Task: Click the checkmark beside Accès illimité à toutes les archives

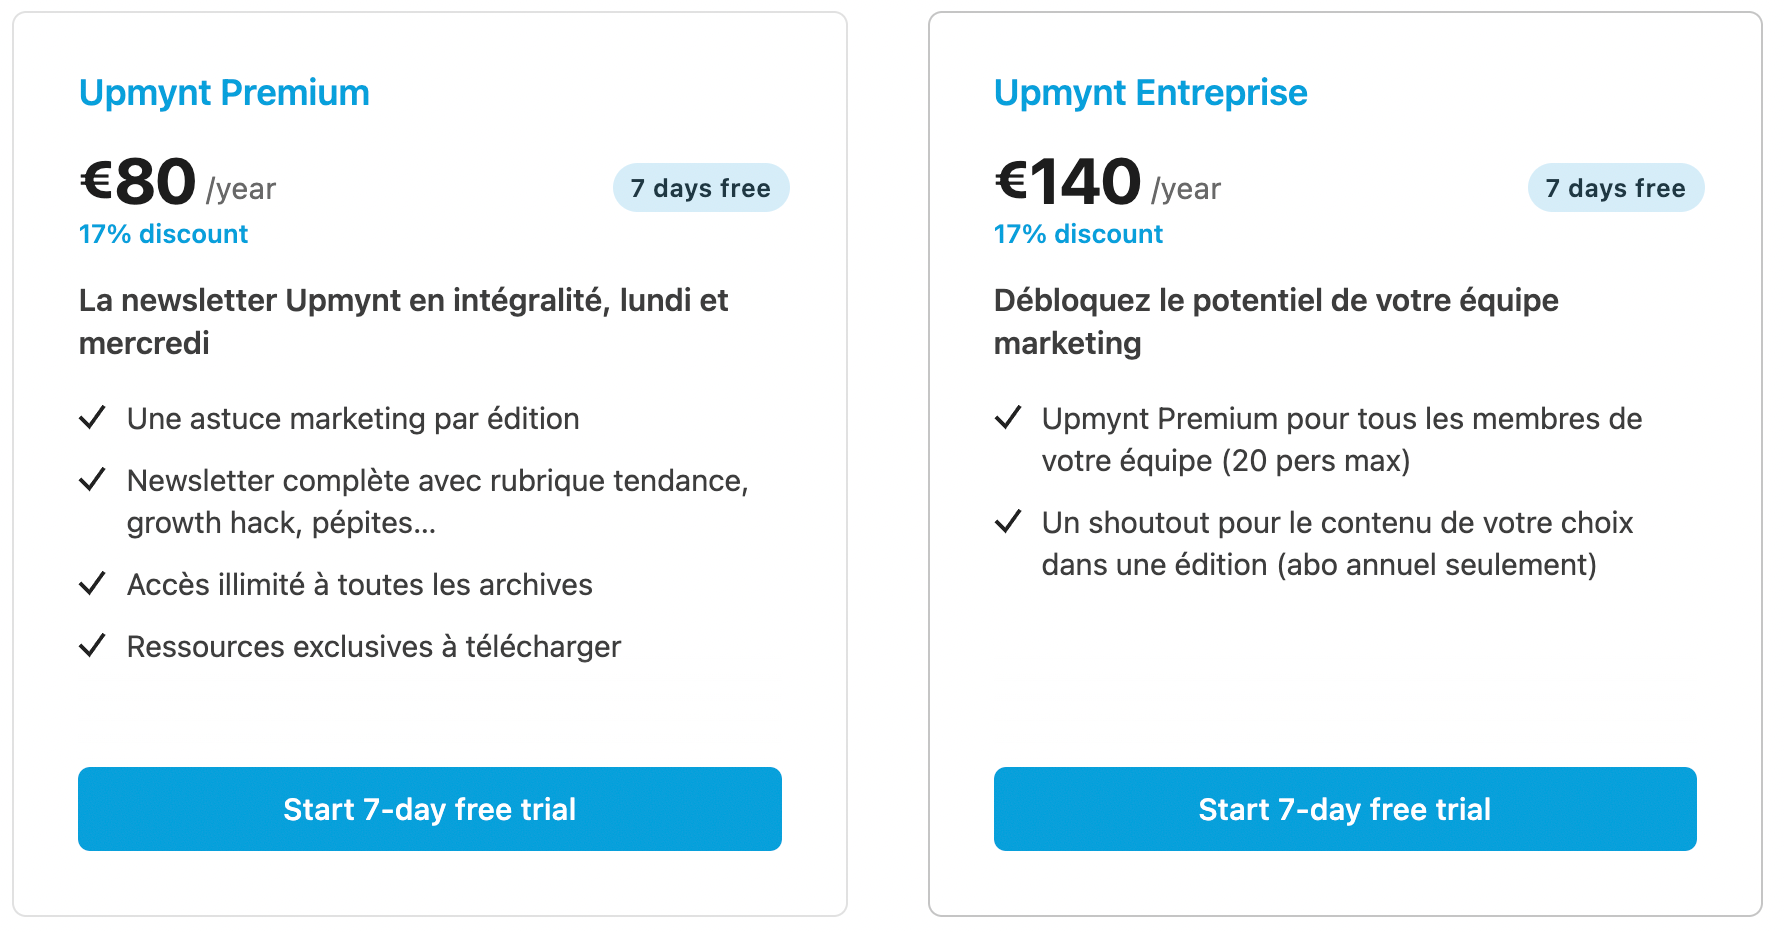Action: [x=92, y=584]
